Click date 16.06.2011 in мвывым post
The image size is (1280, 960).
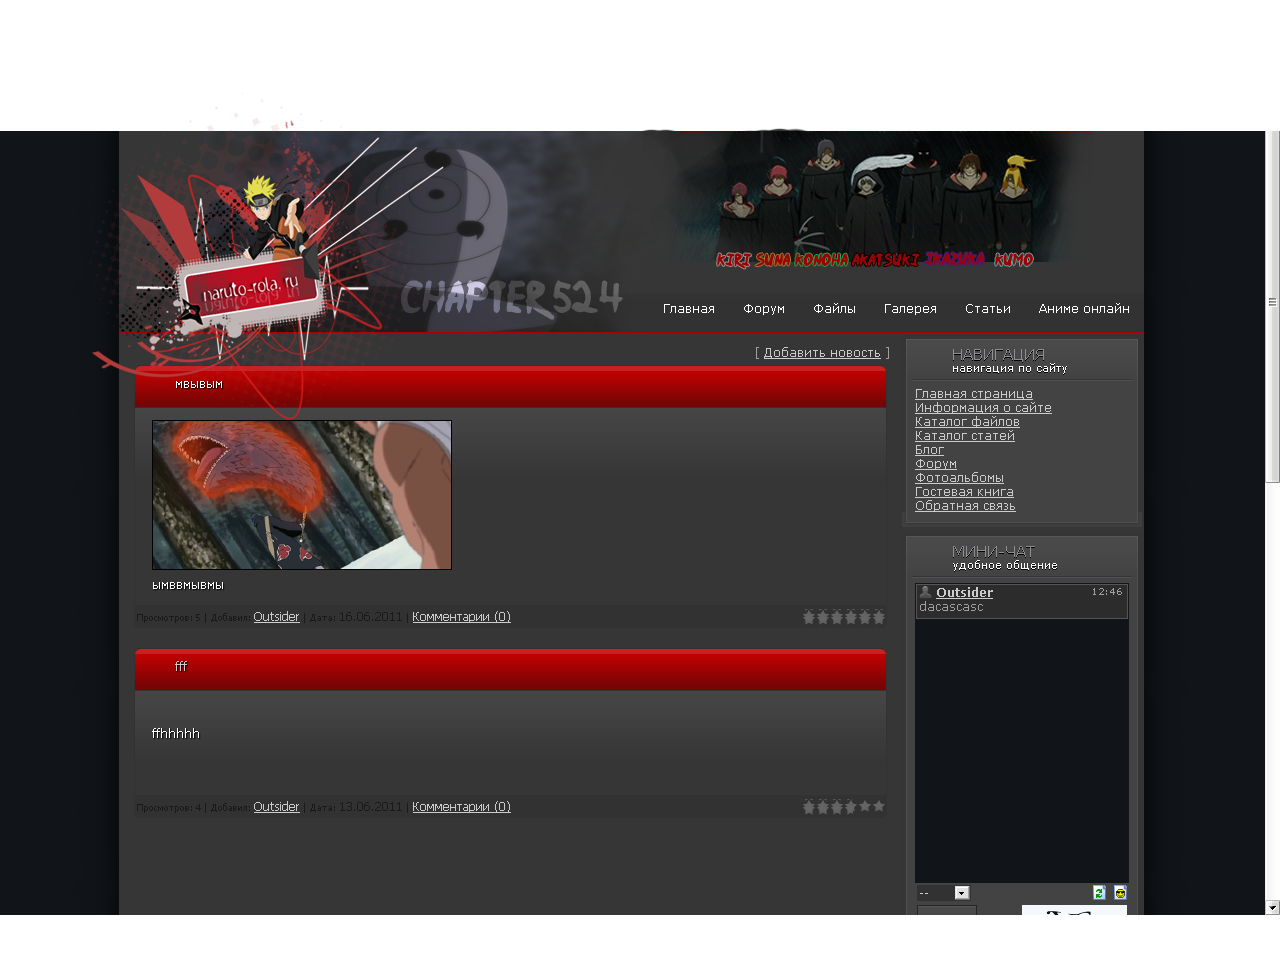tap(370, 617)
